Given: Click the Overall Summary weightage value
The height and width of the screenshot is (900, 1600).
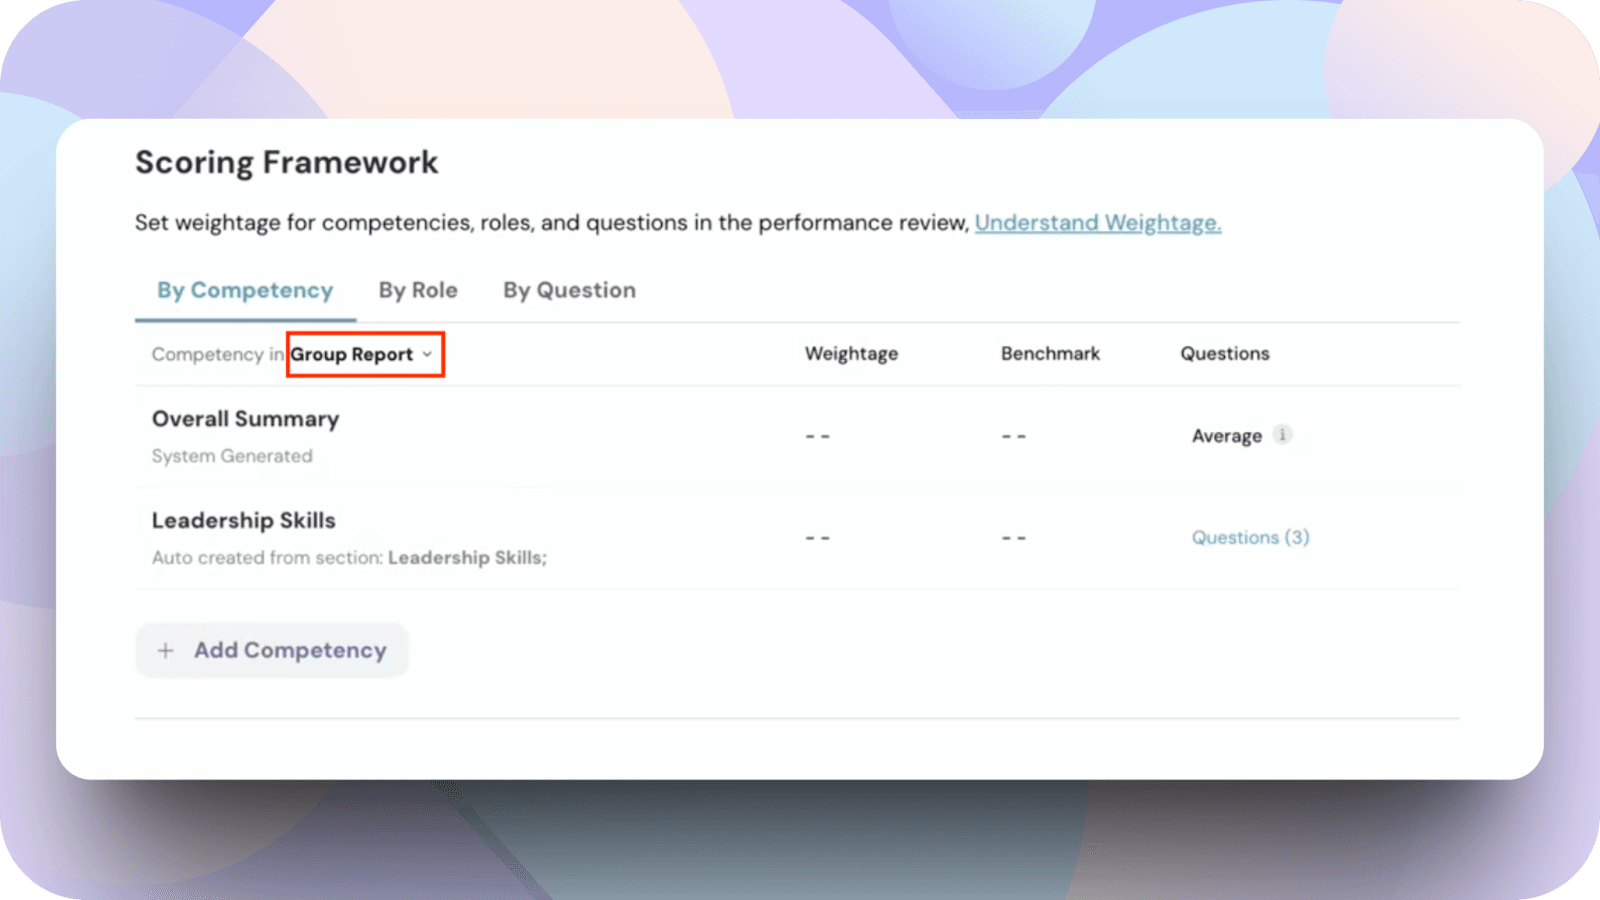Looking at the screenshot, I should [x=818, y=437].
